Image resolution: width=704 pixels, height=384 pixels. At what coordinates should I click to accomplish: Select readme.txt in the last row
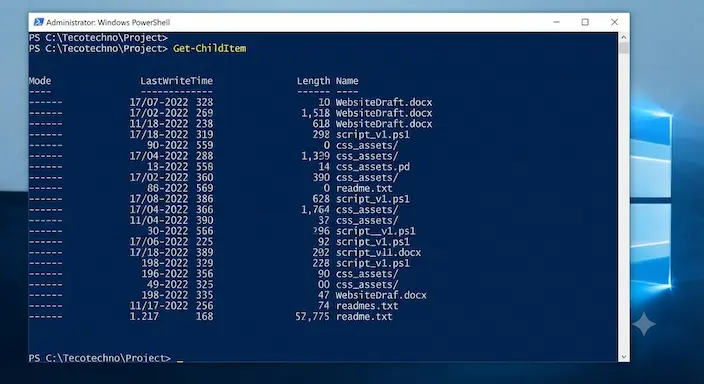click(364, 317)
